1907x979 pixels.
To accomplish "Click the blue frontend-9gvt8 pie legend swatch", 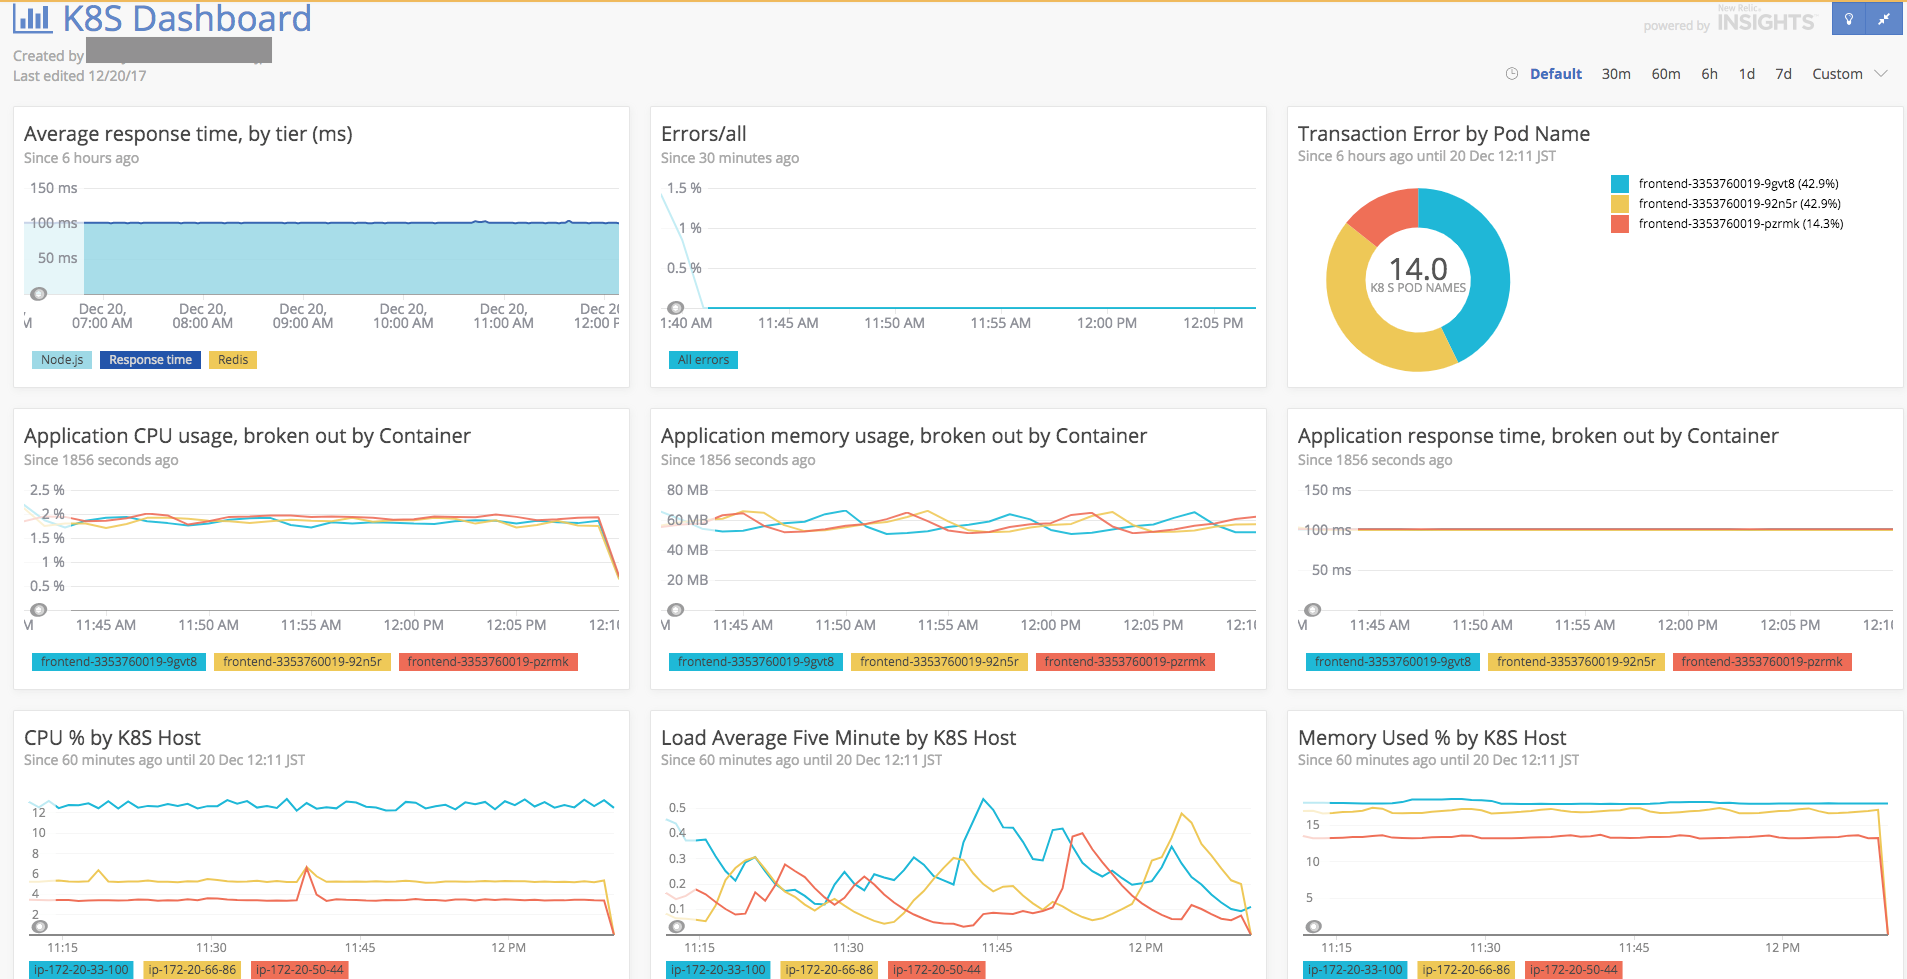I will (x=1620, y=184).
